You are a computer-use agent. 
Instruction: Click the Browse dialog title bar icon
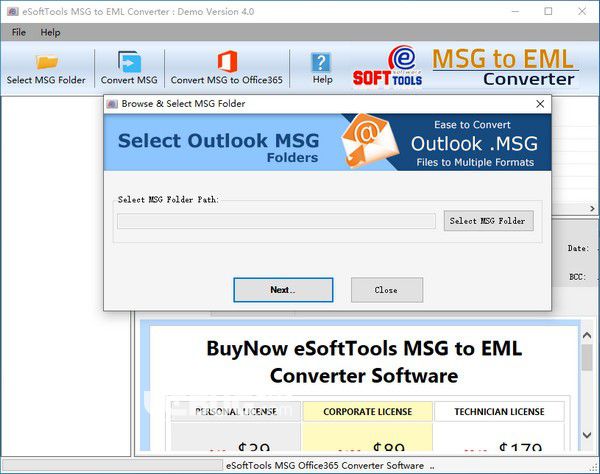[x=112, y=104]
